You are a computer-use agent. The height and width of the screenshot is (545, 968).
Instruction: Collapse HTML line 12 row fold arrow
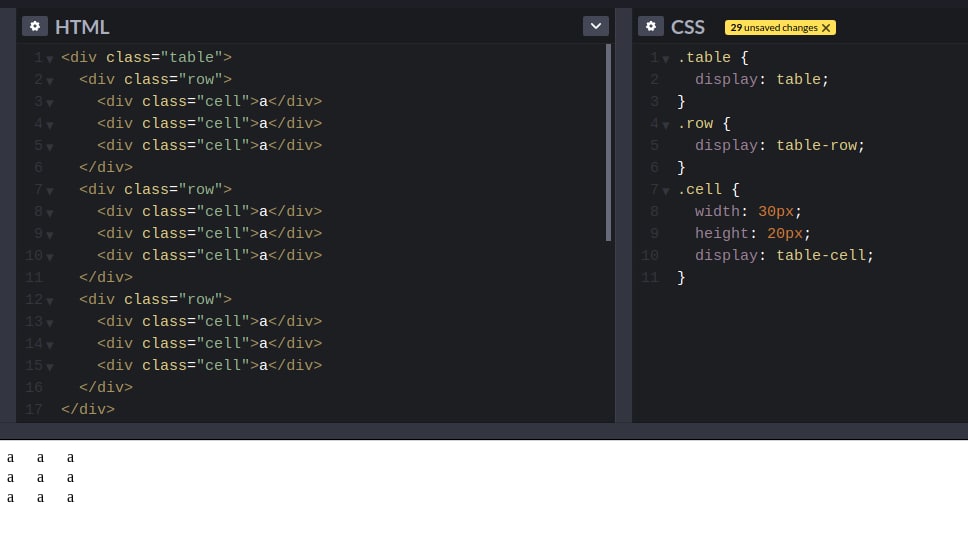tap(49, 301)
